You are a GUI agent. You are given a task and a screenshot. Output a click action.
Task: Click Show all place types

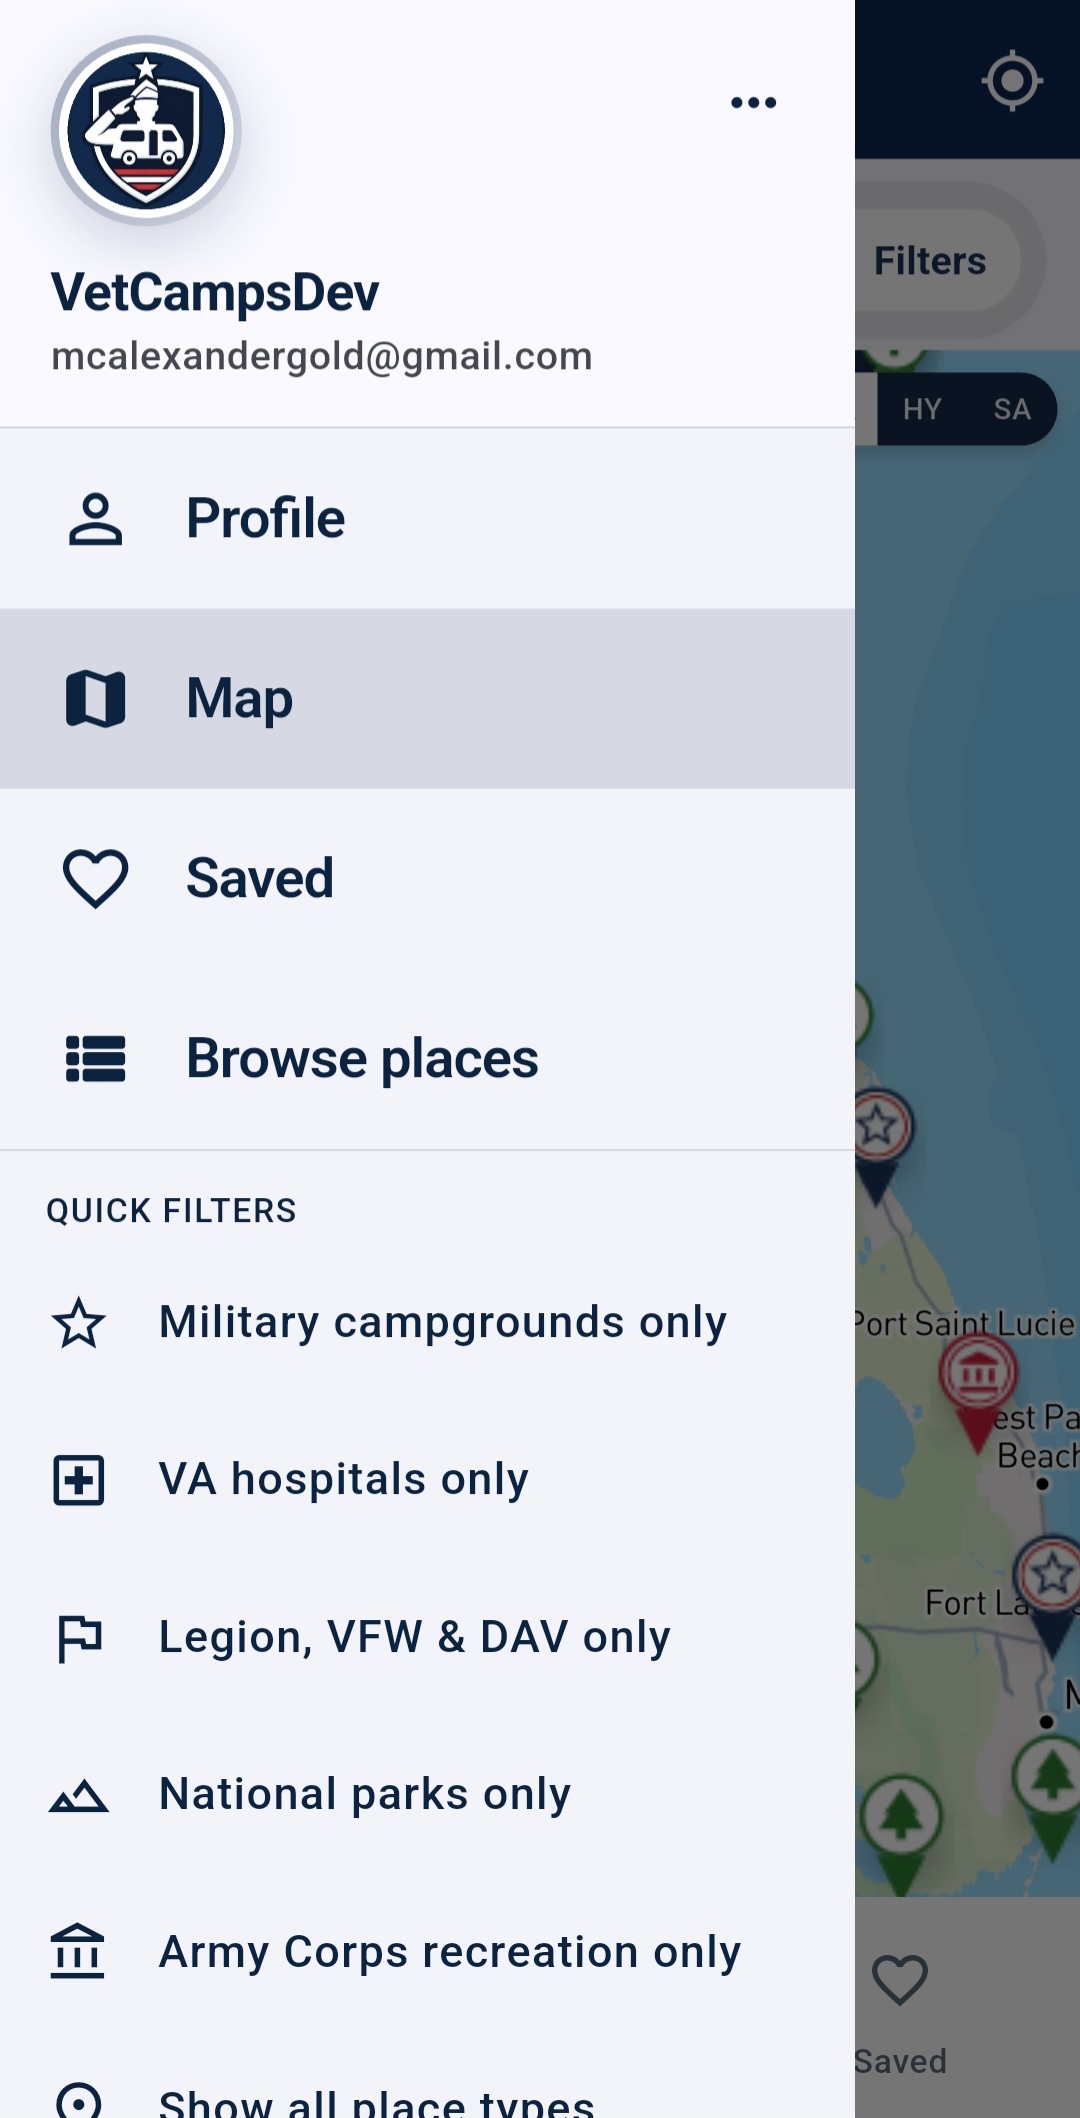coord(376,2100)
